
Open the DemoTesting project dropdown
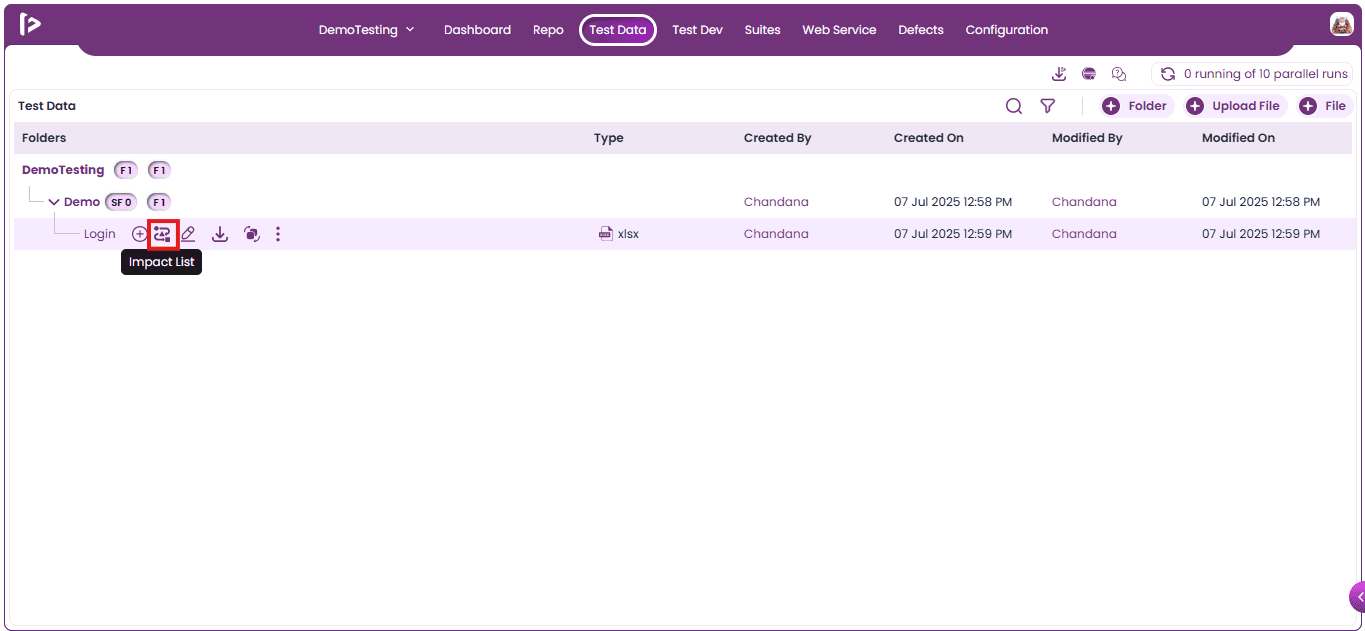click(x=366, y=30)
